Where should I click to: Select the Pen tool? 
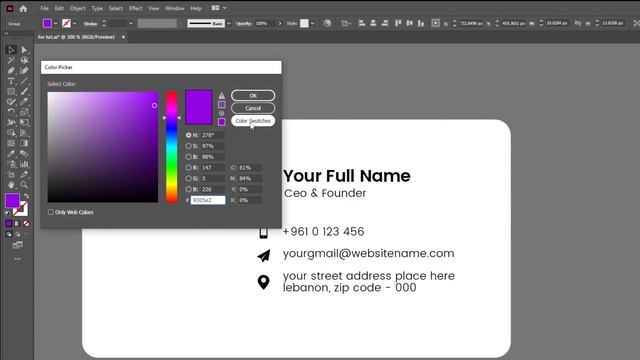[11, 71]
